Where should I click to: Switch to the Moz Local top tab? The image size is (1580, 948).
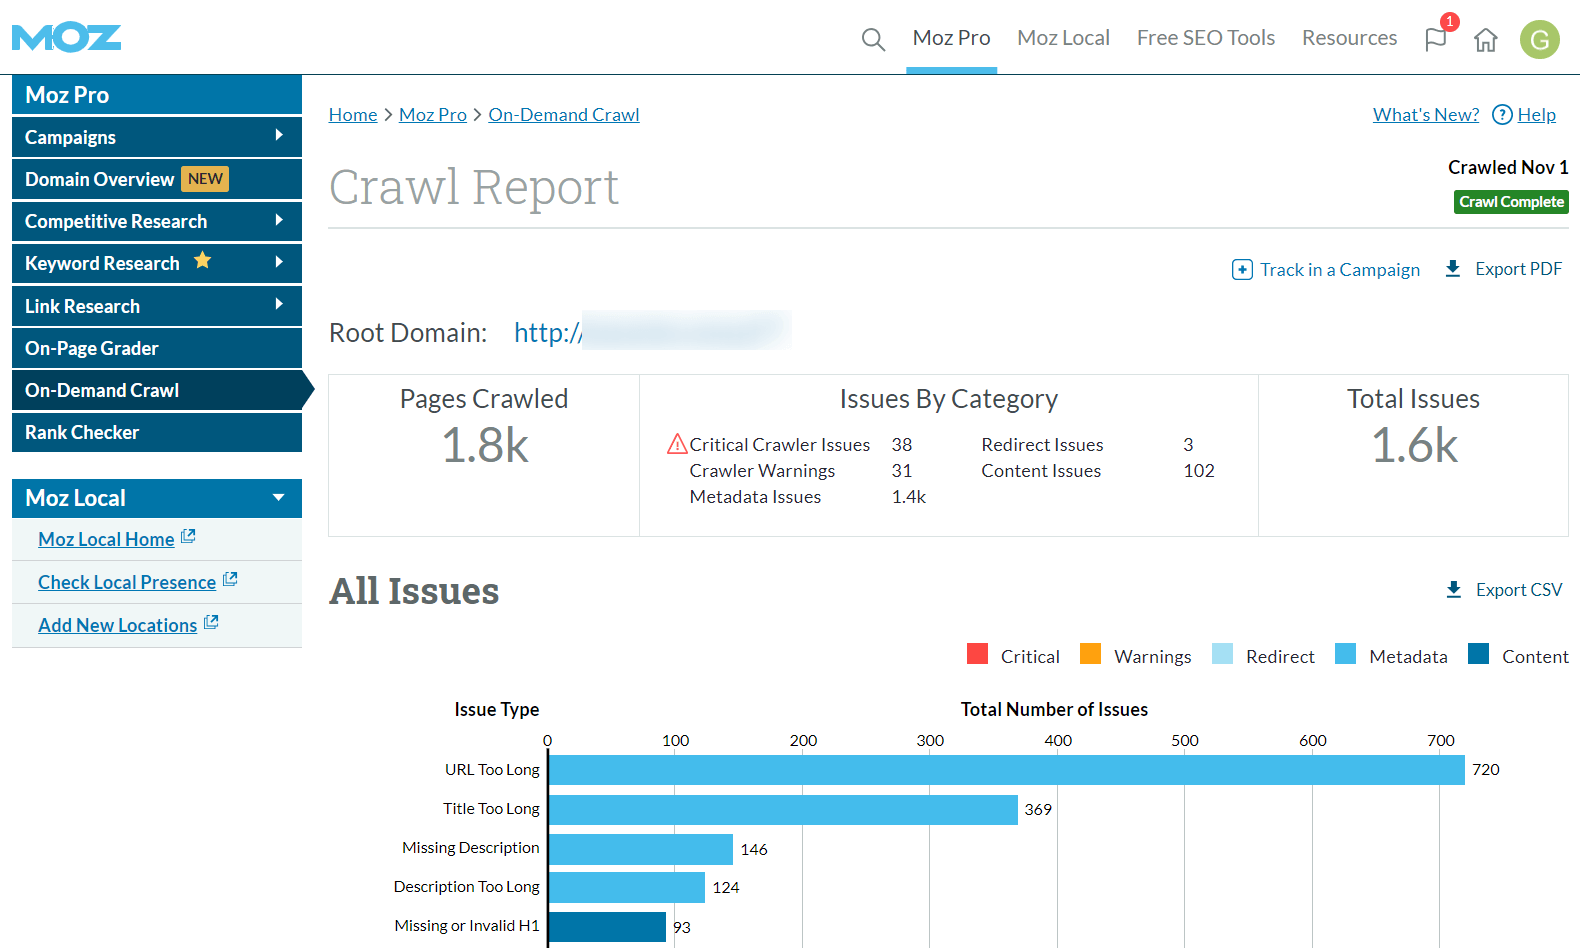1063,38
